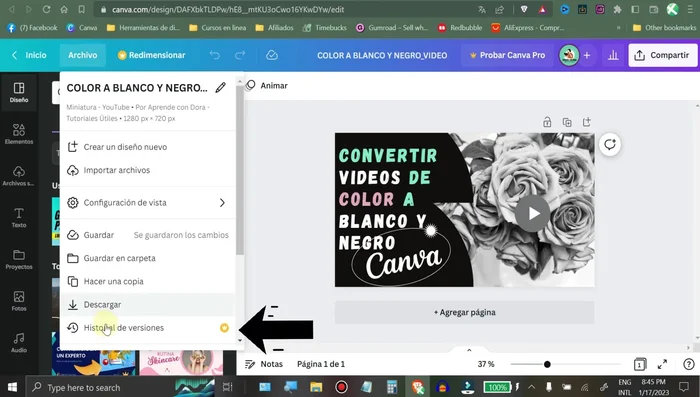700x397 pixels.
Task: Open the statistics bar chart icon
Action: coord(613,55)
